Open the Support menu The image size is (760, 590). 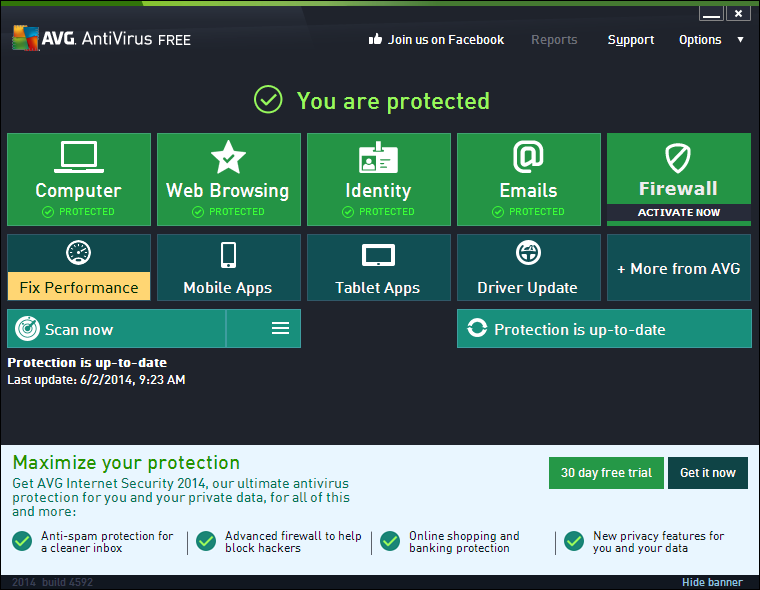630,40
